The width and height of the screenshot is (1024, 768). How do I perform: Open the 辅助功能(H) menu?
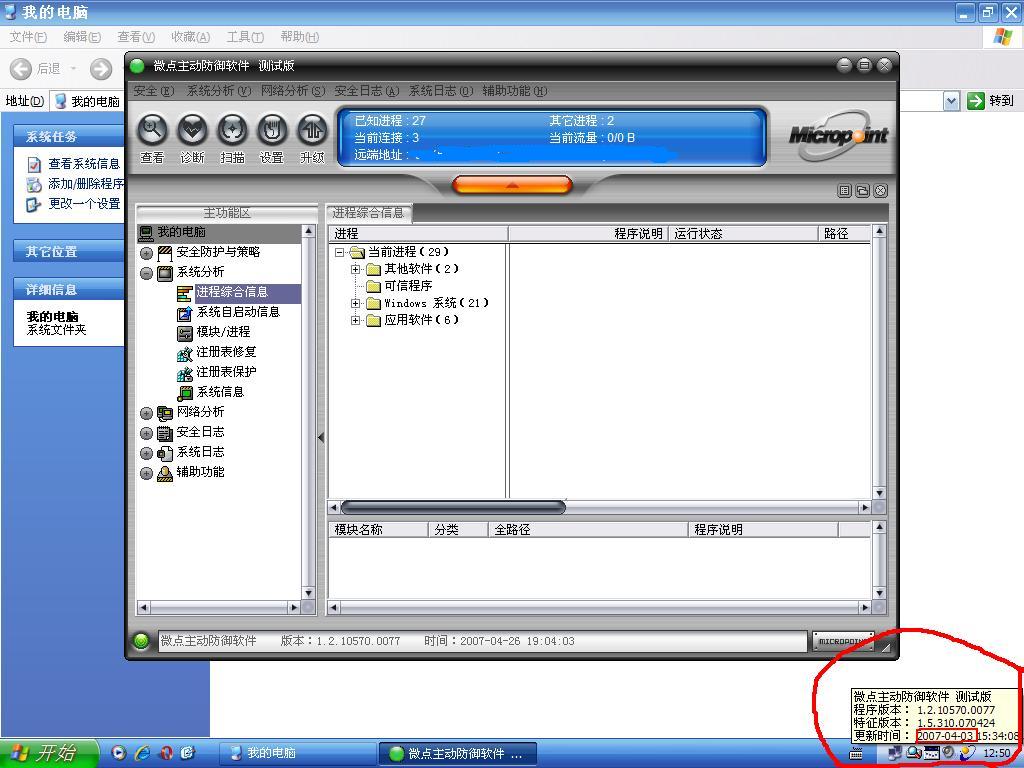pos(515,91)
